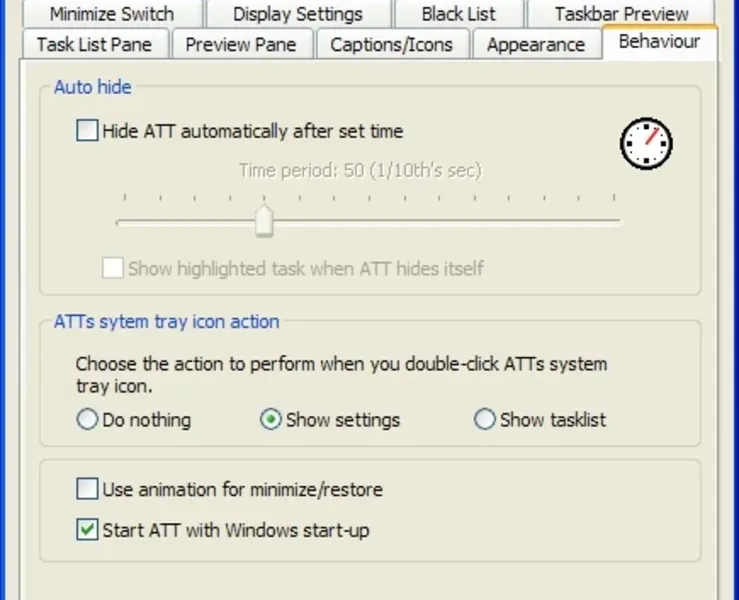Viewport: 739px width, 600px height.
Task: Select the Behaviour tab
Action: point(659,42)
